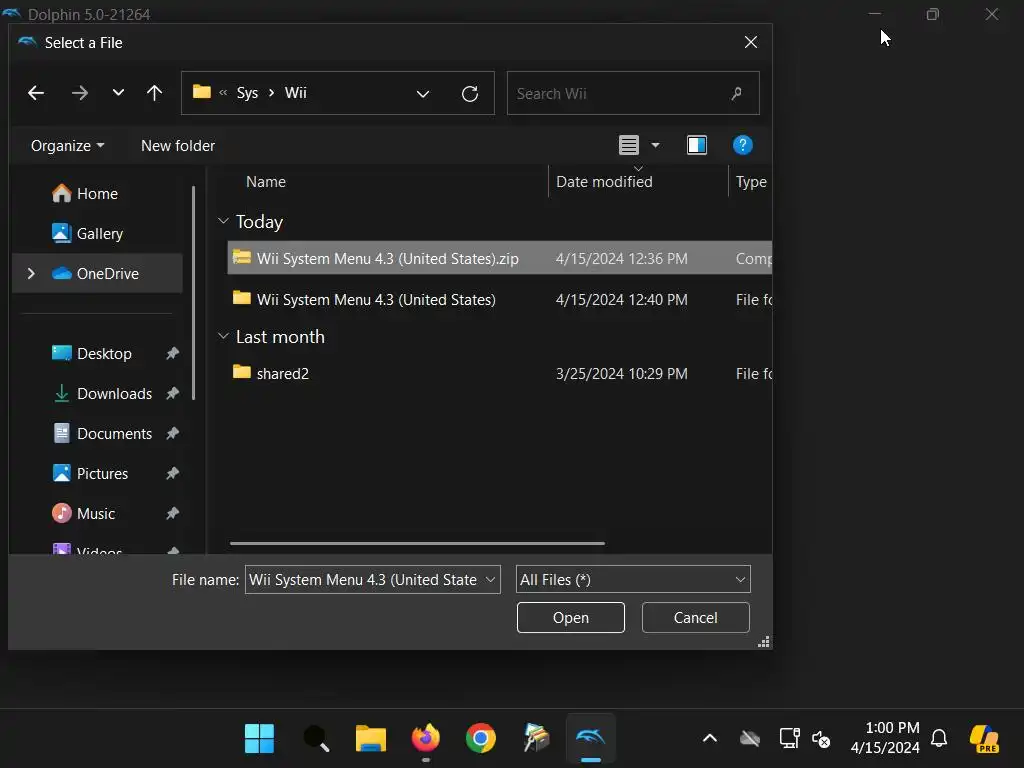This screenshot has width=1024, height=768.
Task: Expand address bar history dropdown
Action: click(x=423, y=93)
